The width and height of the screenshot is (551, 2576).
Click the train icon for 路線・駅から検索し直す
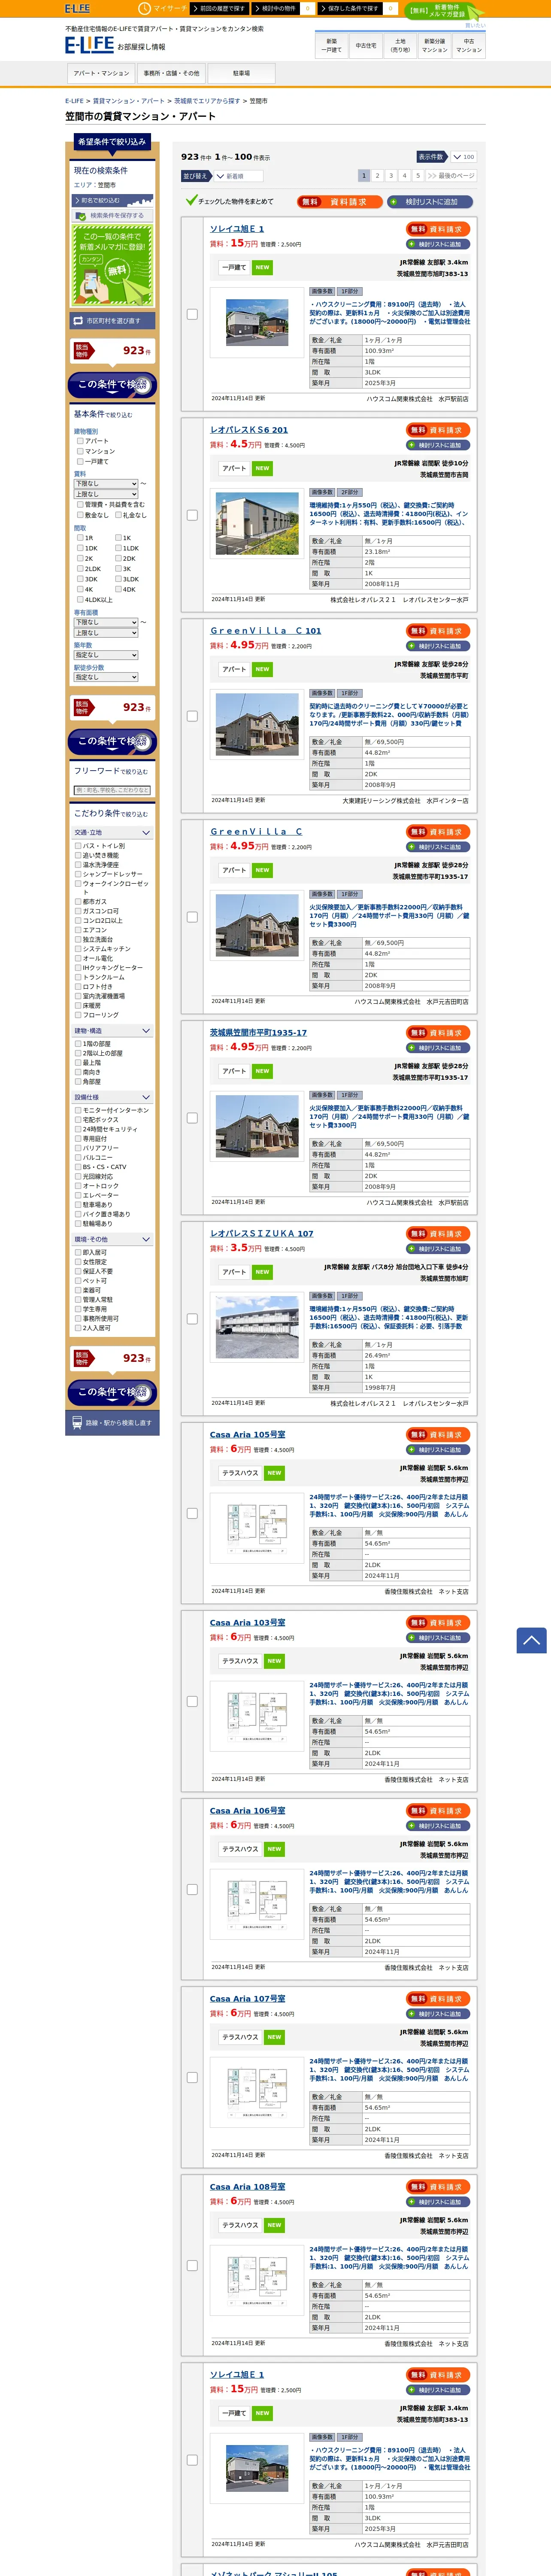point(77,1422)
